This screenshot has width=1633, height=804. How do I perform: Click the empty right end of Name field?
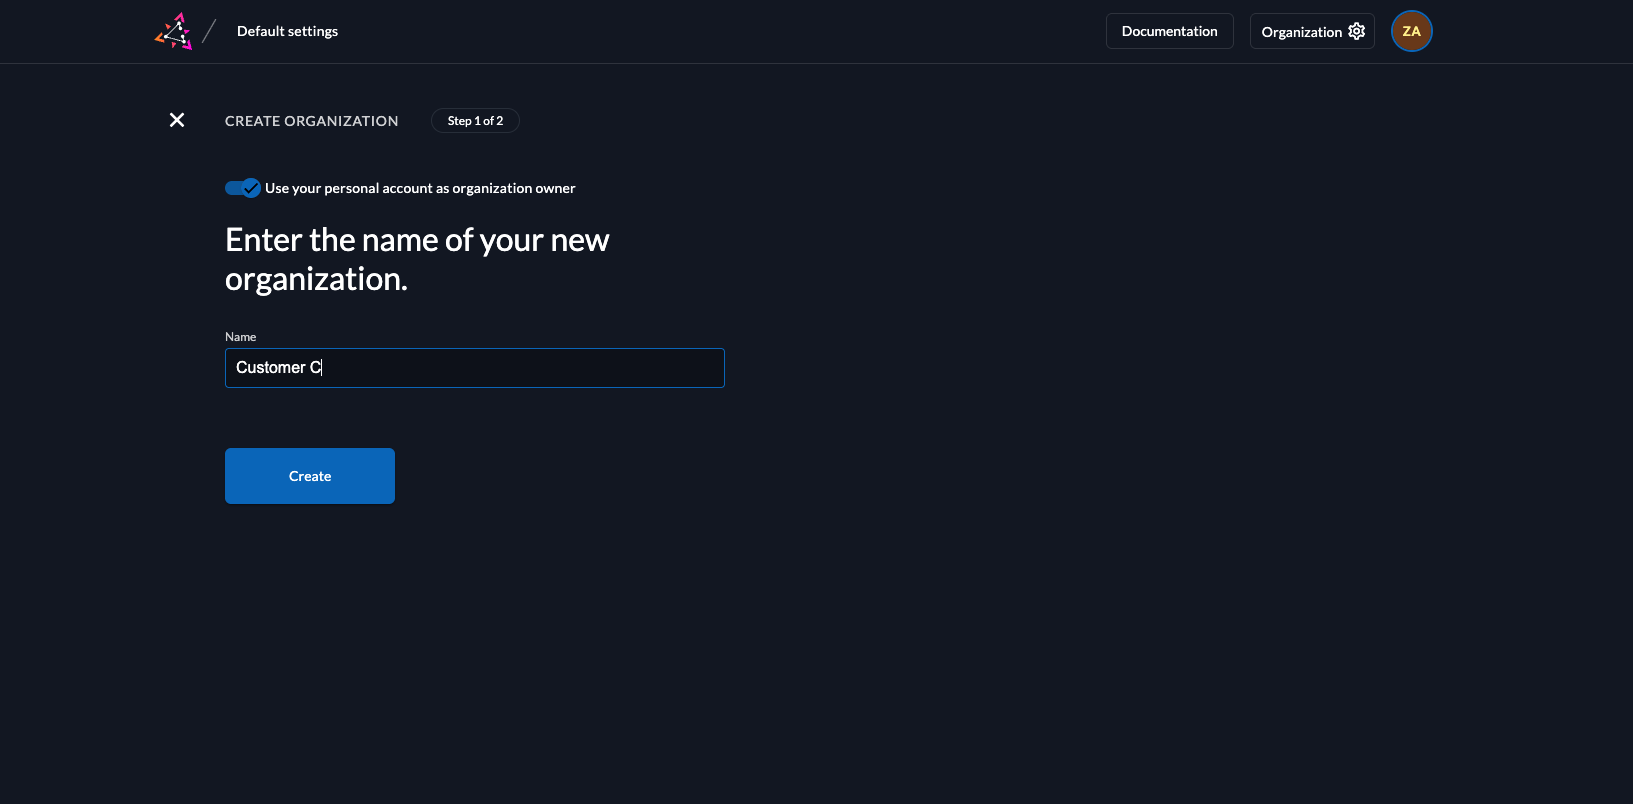[x=680, y=368]
